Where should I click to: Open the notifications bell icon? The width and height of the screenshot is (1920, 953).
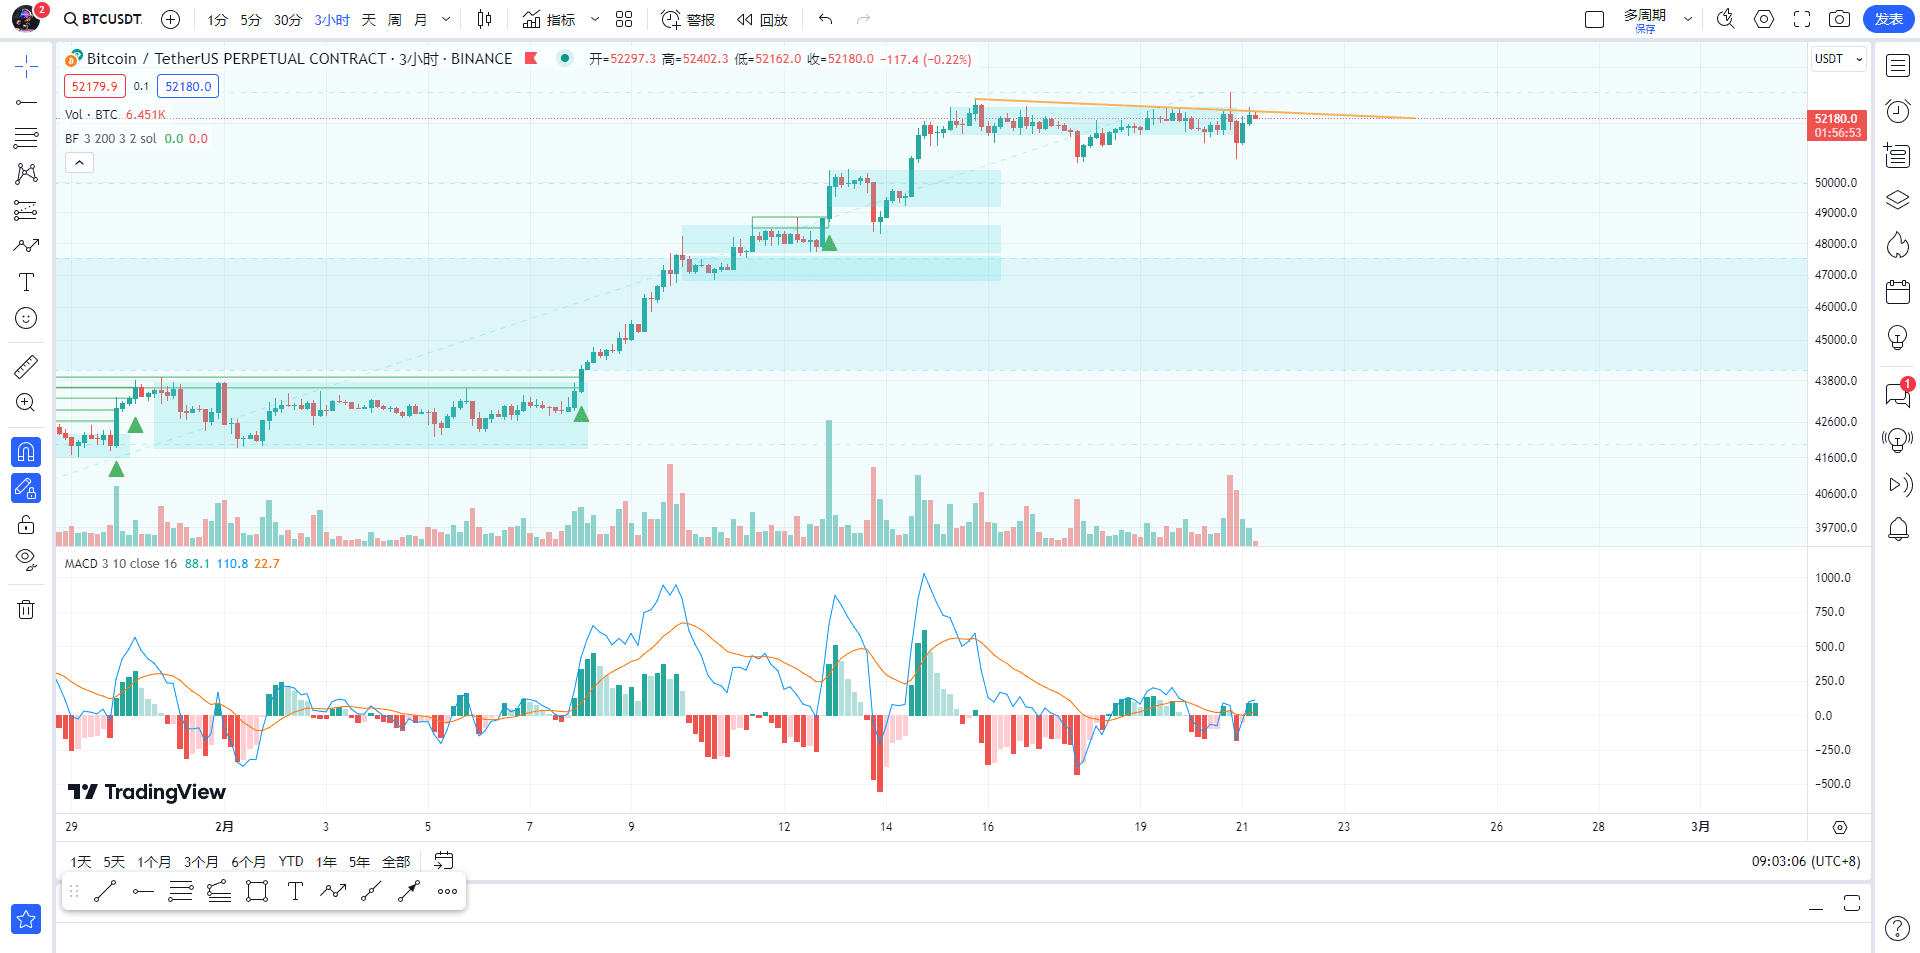click(1898, 529)
